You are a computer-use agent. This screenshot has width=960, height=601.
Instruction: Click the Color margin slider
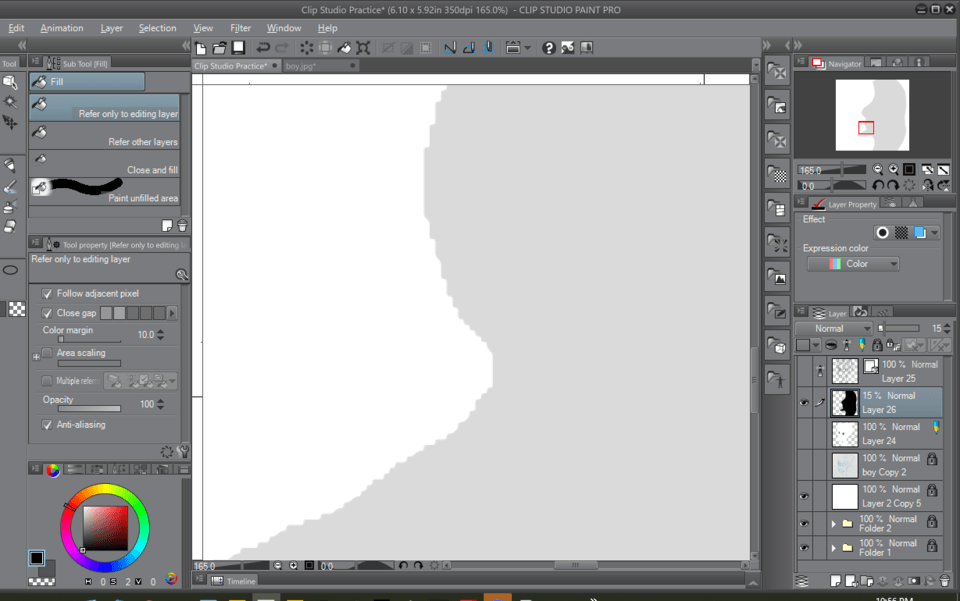point(89,340)
